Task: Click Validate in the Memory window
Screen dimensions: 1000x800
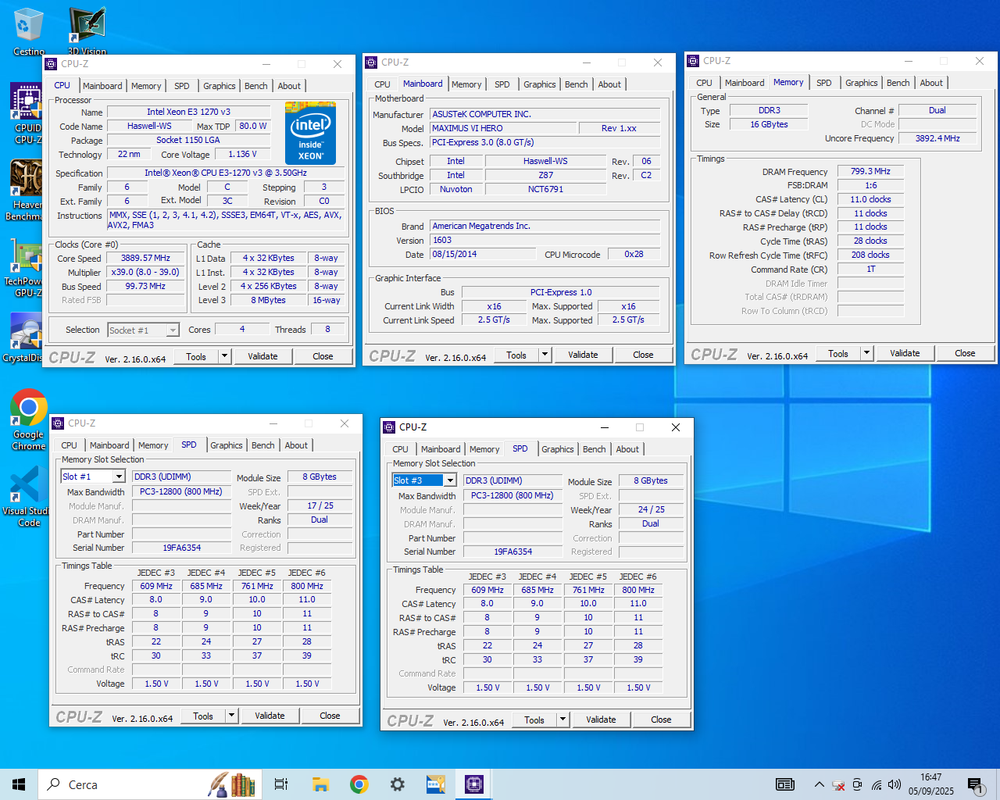Action: point(904,353)
